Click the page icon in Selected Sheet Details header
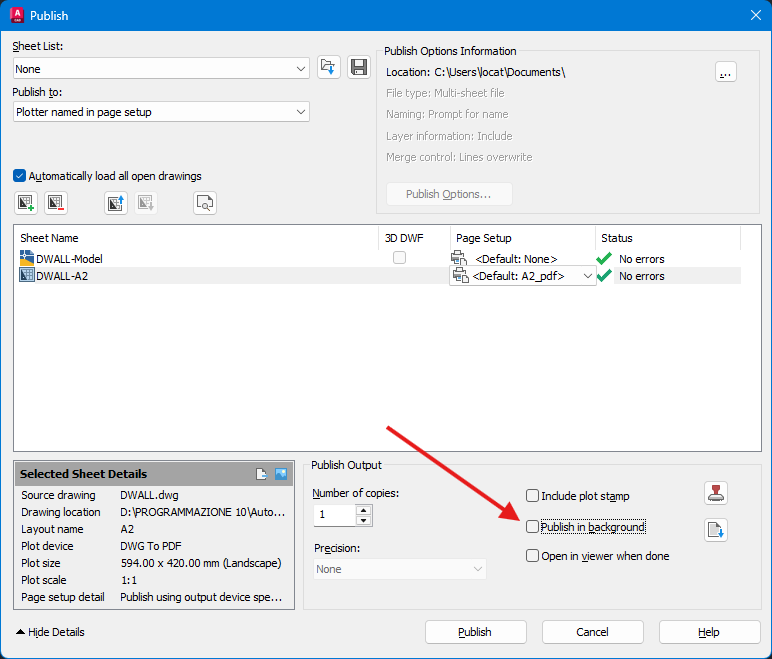This screenshot has width=772, height=659. point(261,474)
